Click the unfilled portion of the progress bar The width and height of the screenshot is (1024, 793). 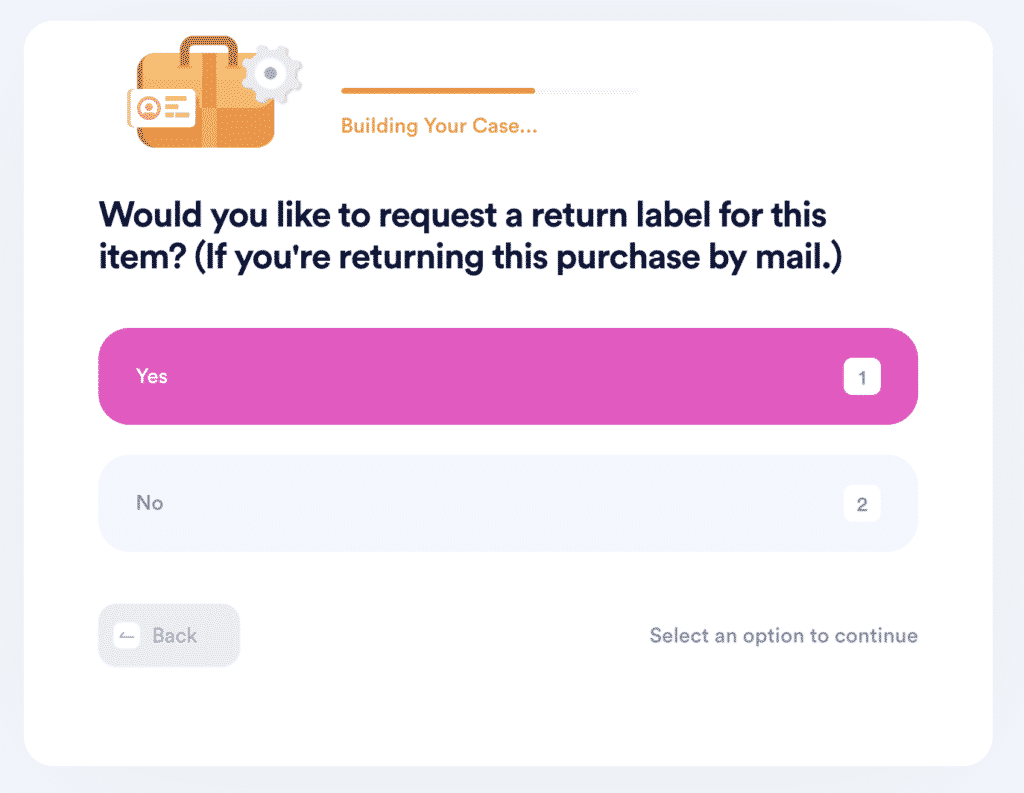tap(590, 90)
